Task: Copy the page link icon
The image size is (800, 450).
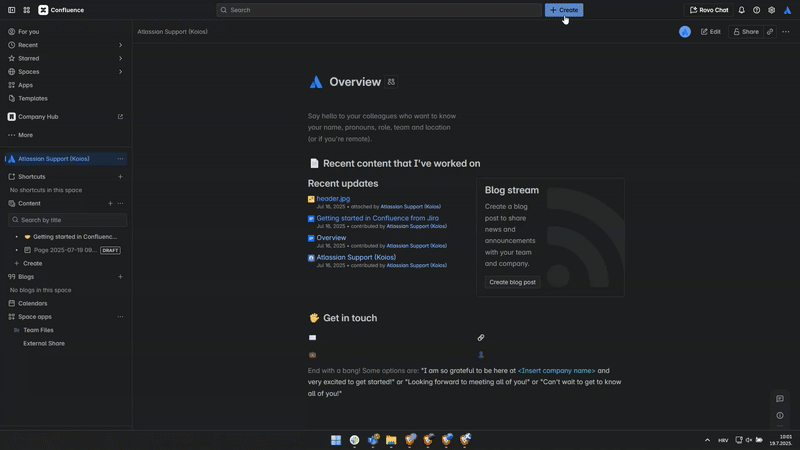Action: click(x=770, y=32)
